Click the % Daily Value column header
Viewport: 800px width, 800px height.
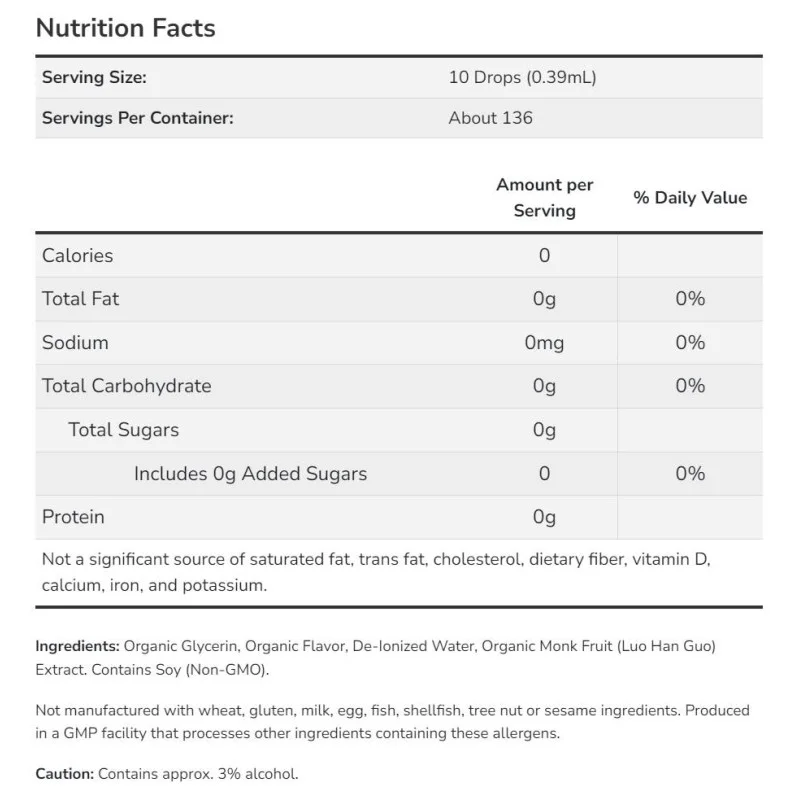690,197
